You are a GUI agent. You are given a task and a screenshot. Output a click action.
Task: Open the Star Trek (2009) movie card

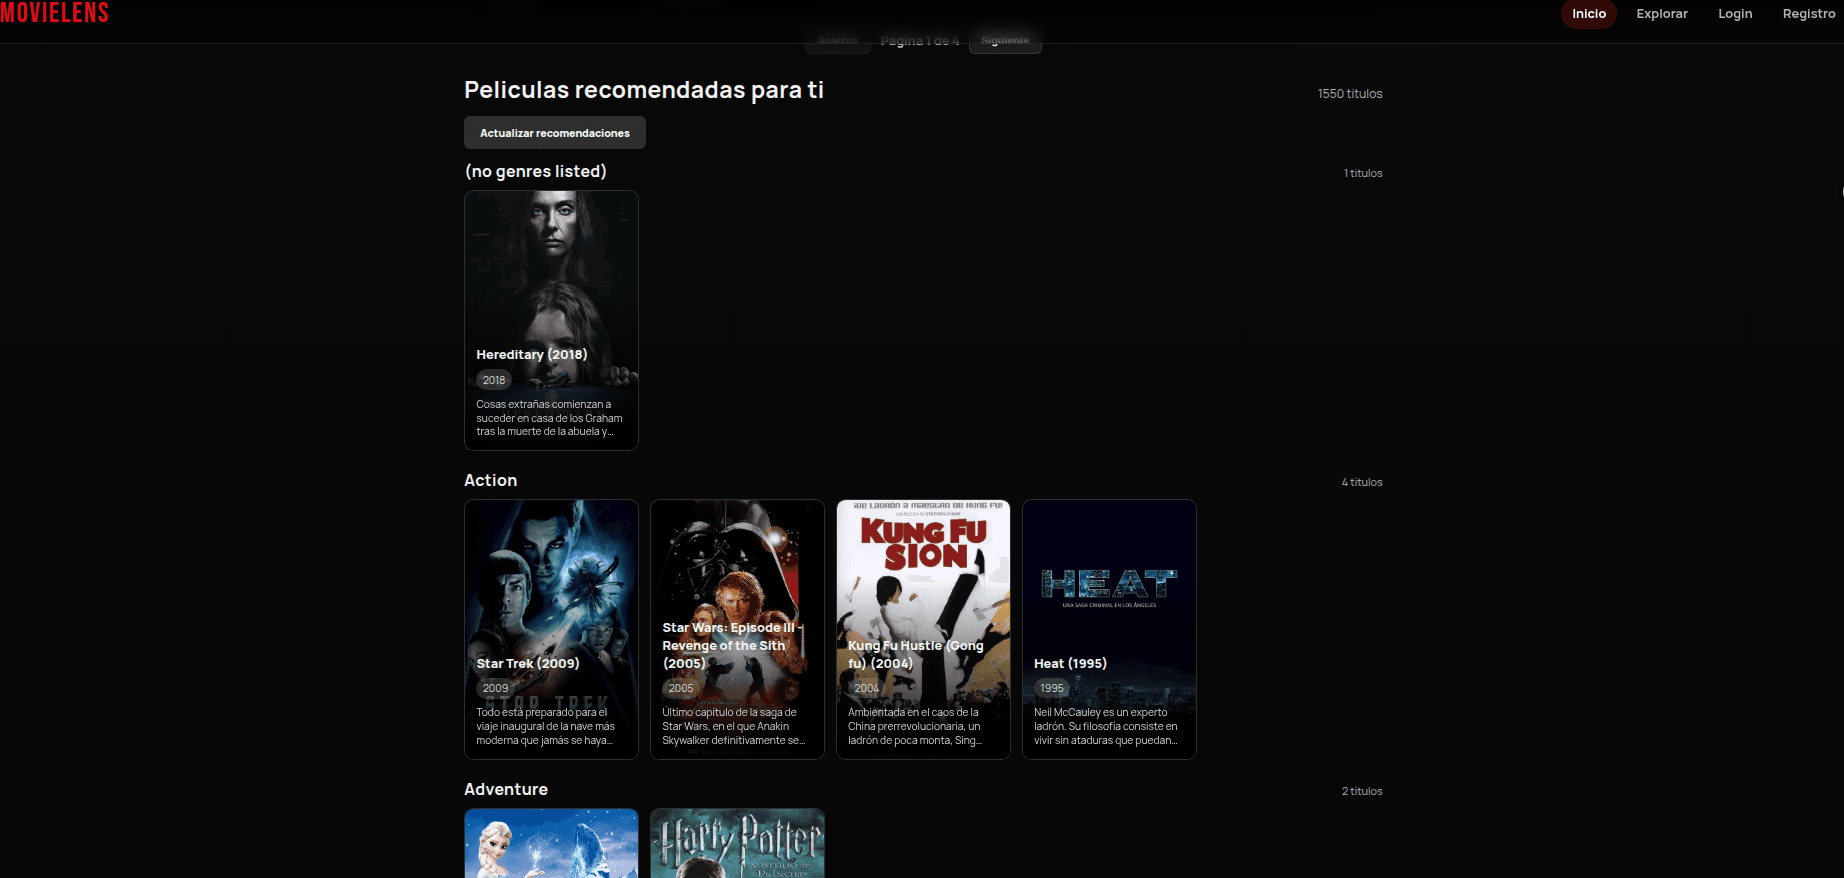(x=551, y=629)
